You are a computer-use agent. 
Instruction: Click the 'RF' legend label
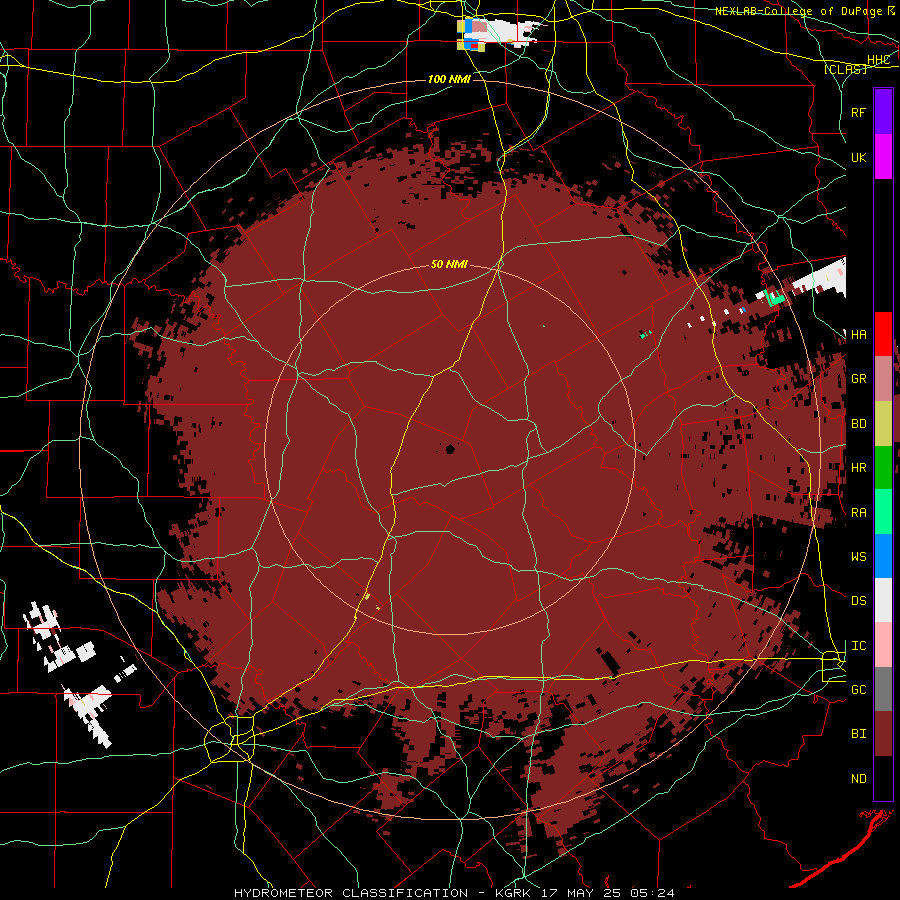[858, 112]
